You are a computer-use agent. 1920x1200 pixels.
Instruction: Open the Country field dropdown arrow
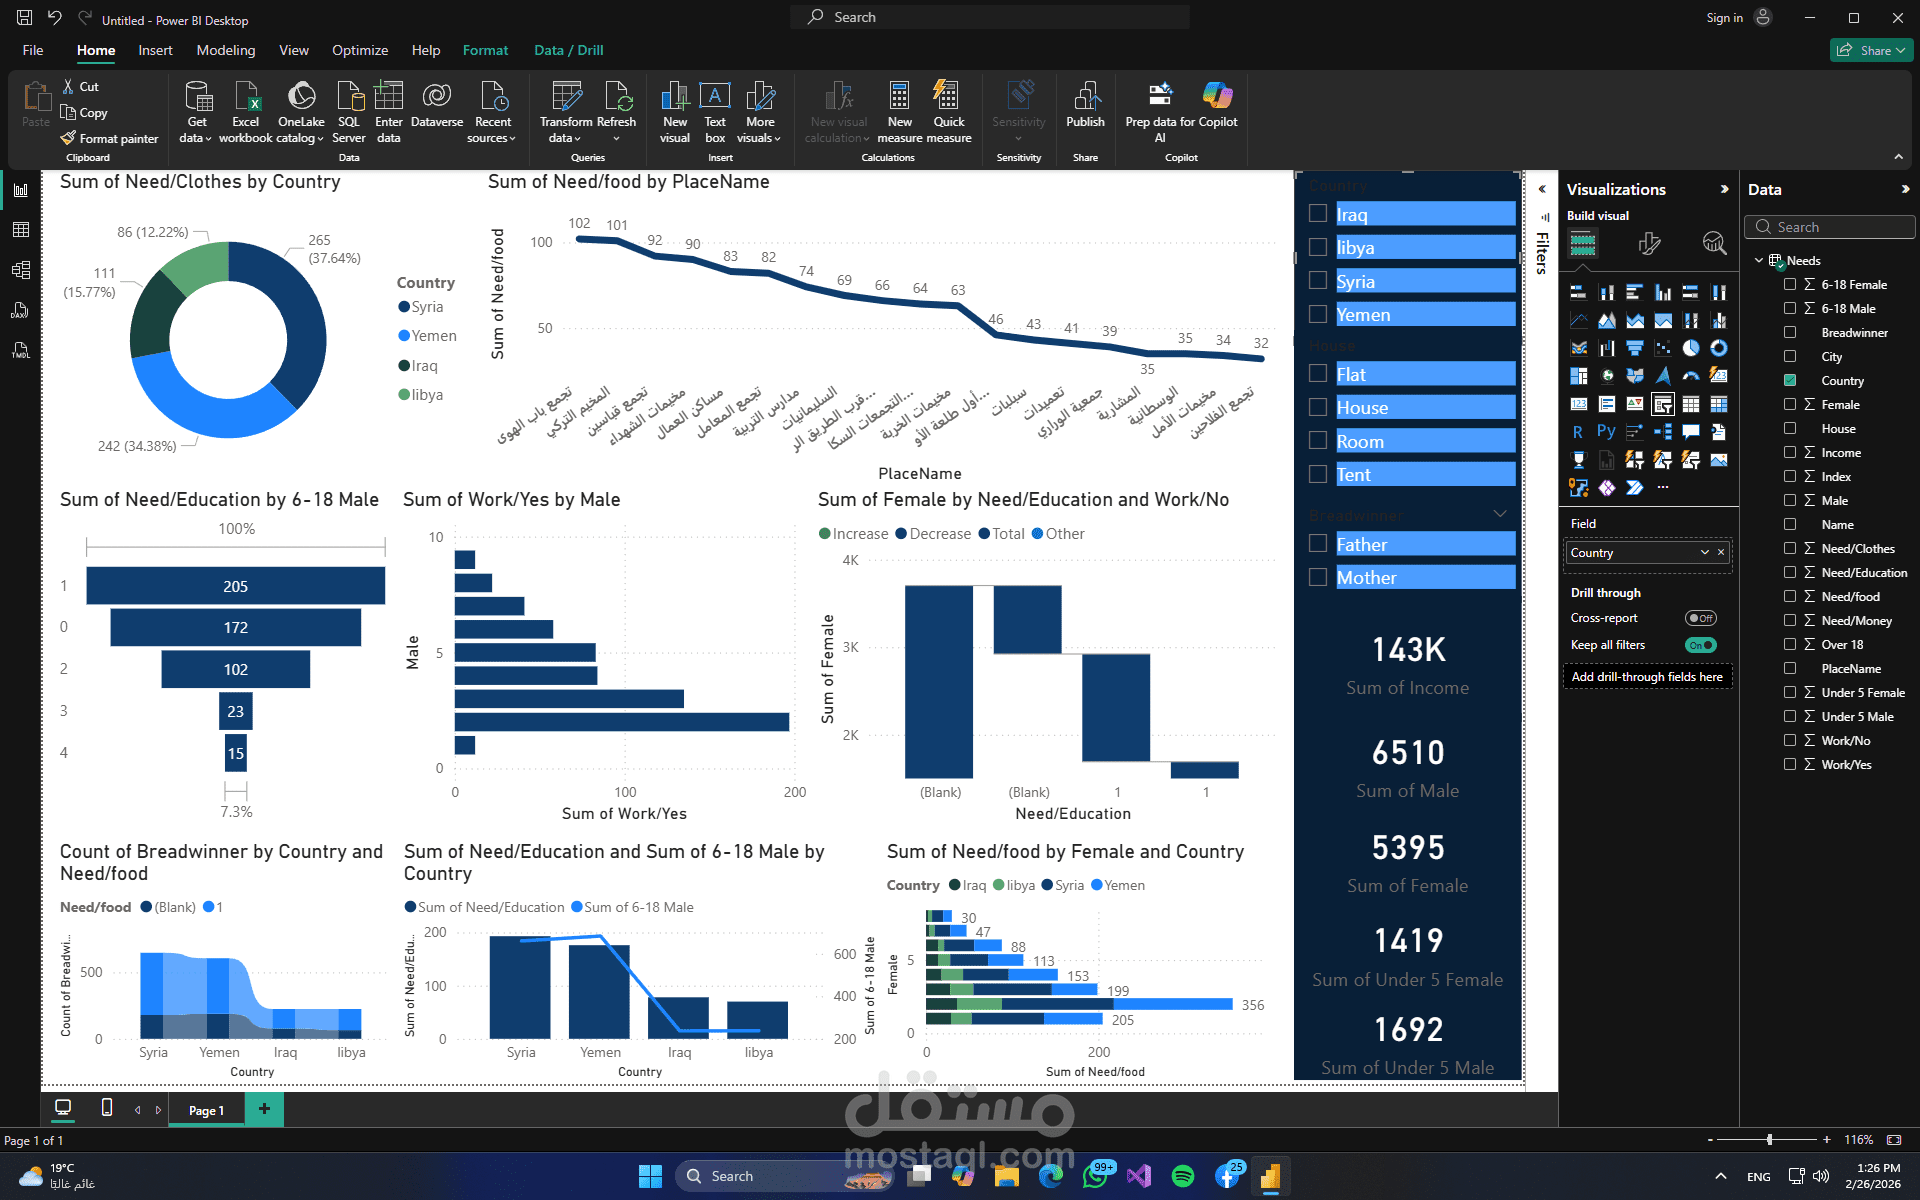click(x=1704, y=553)
